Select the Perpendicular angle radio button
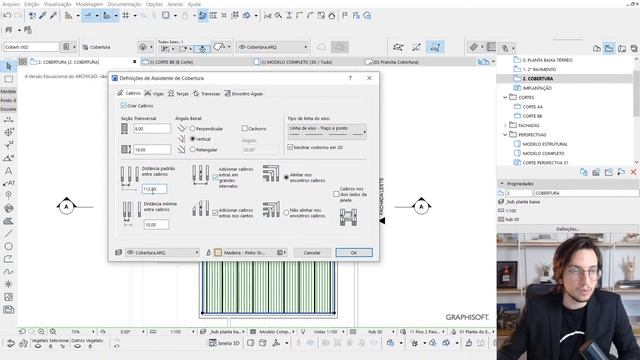640x360 pixels. coord(193,129)
